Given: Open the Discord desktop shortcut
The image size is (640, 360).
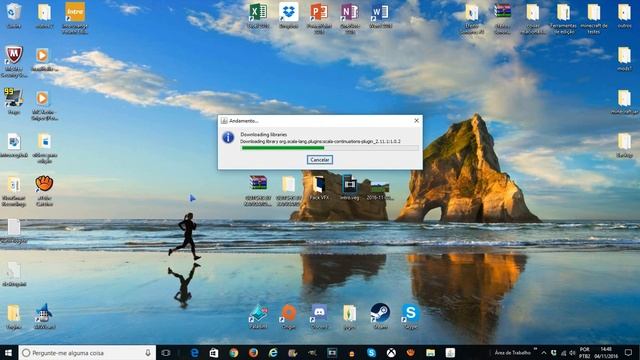Looking at the screenshot, I should 319,316.
